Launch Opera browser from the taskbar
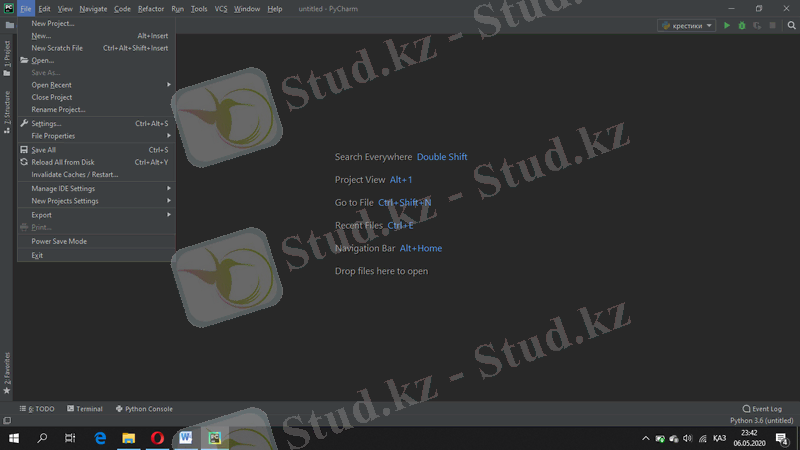This screenshot has height=450, width=800. tap(157, 438)
